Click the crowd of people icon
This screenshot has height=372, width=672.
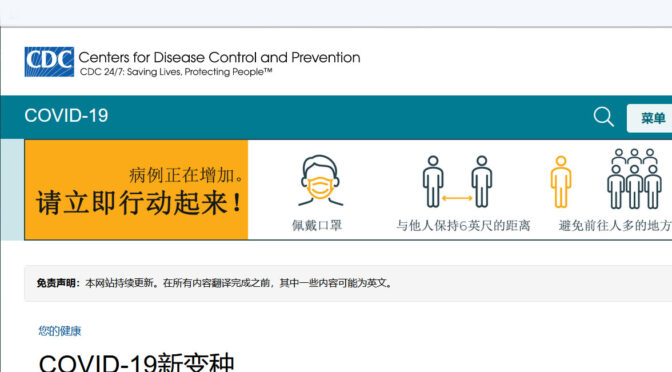(634, 179)
